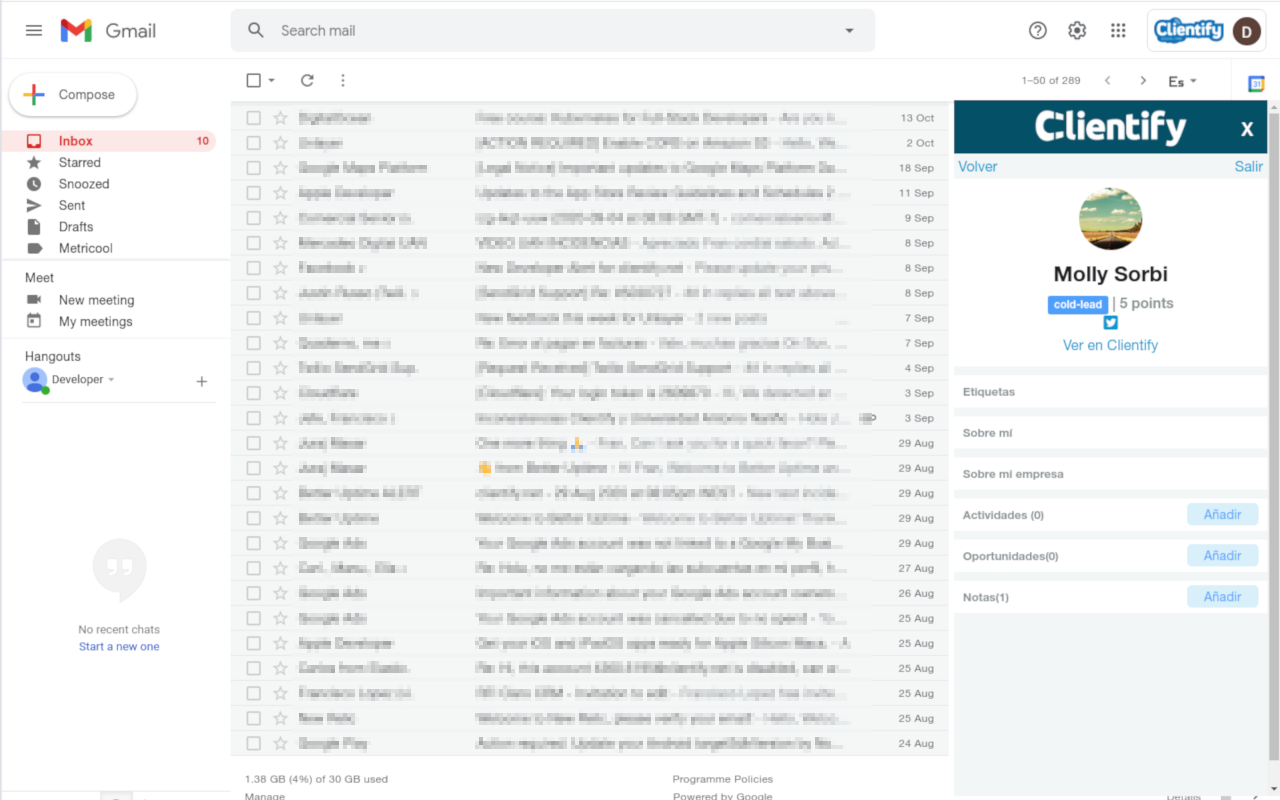
Task: Toggle checkbox for the 11 Sep email
Action: tap(254, 193)
